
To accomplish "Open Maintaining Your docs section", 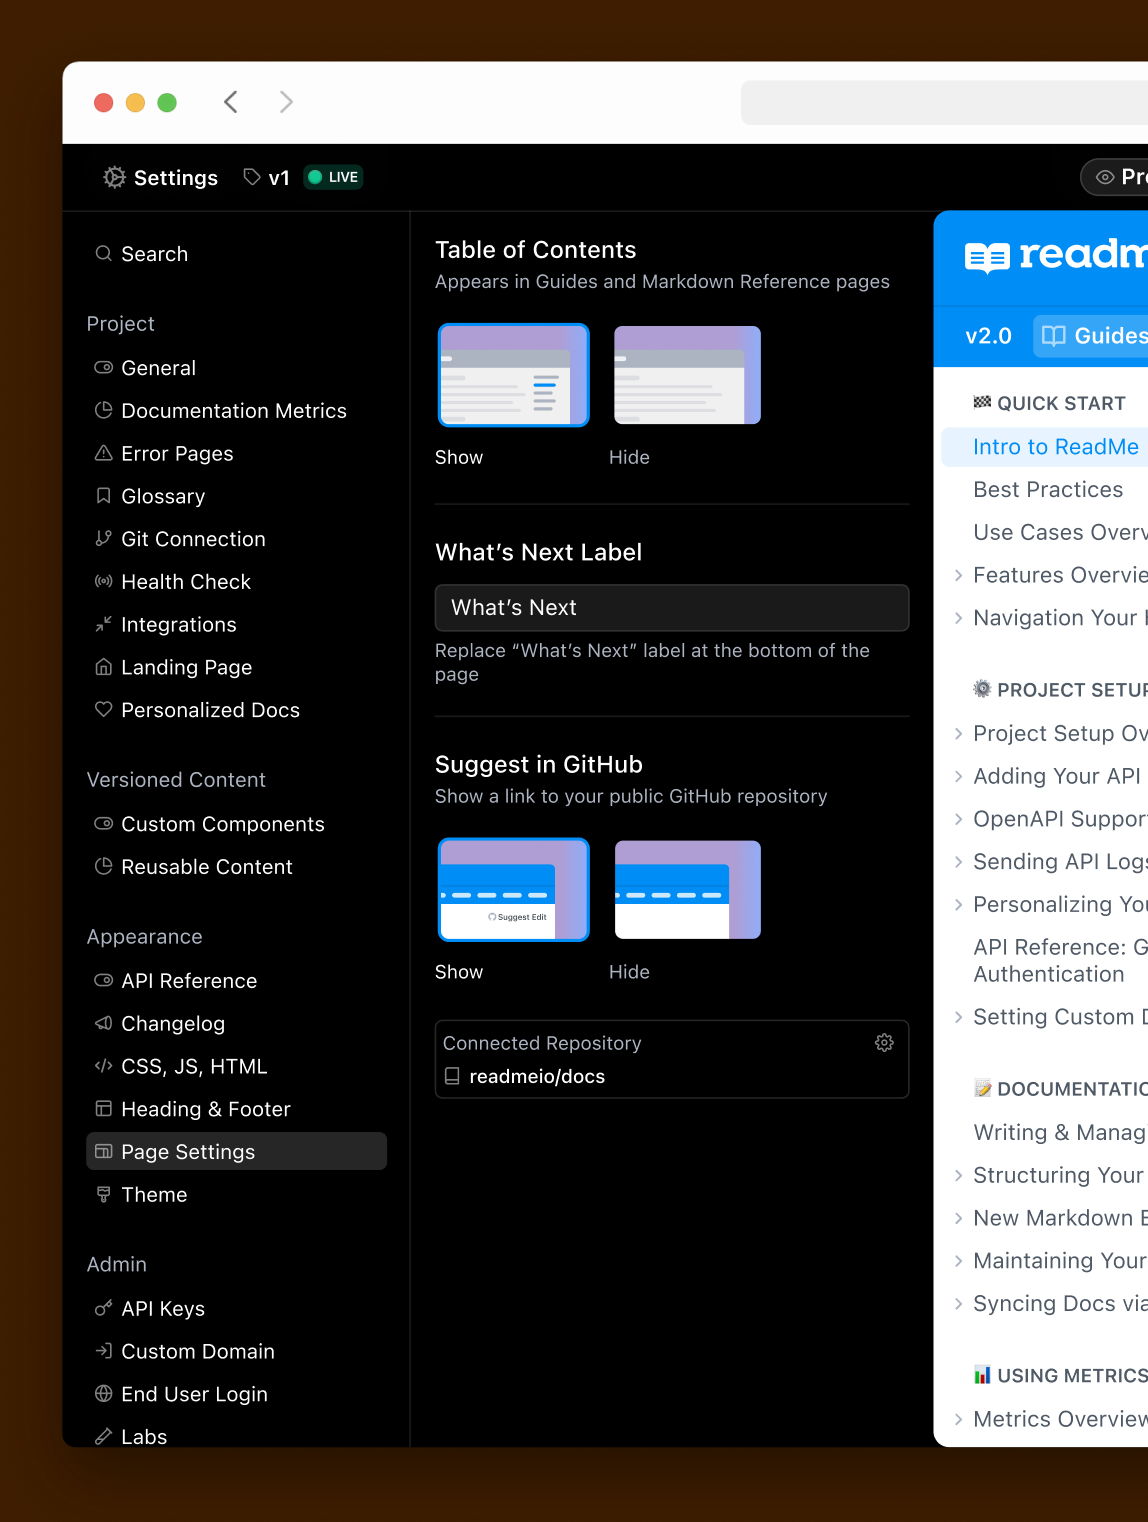I will [x=1060, y=1261].
